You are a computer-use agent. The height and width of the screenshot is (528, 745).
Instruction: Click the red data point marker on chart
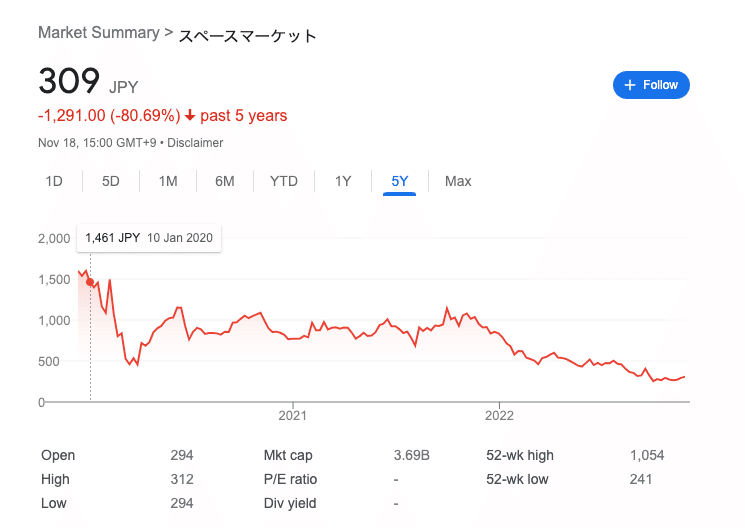(90, 282)
